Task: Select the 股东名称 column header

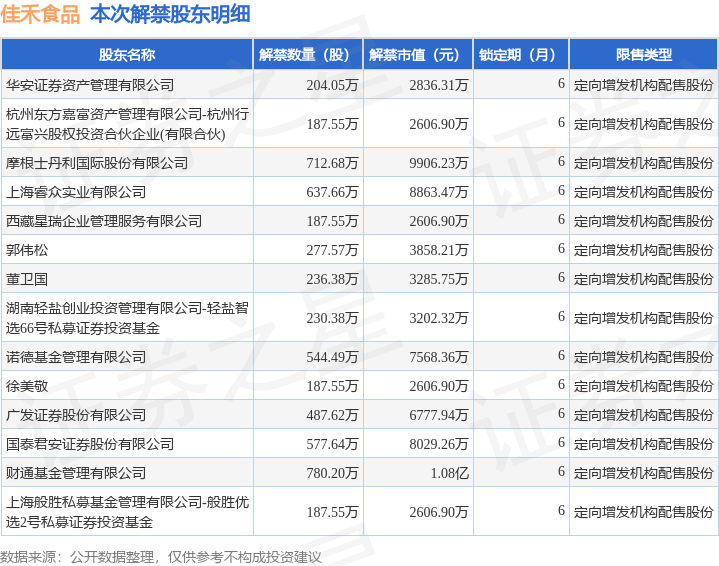Action: (x=127, y=55)
